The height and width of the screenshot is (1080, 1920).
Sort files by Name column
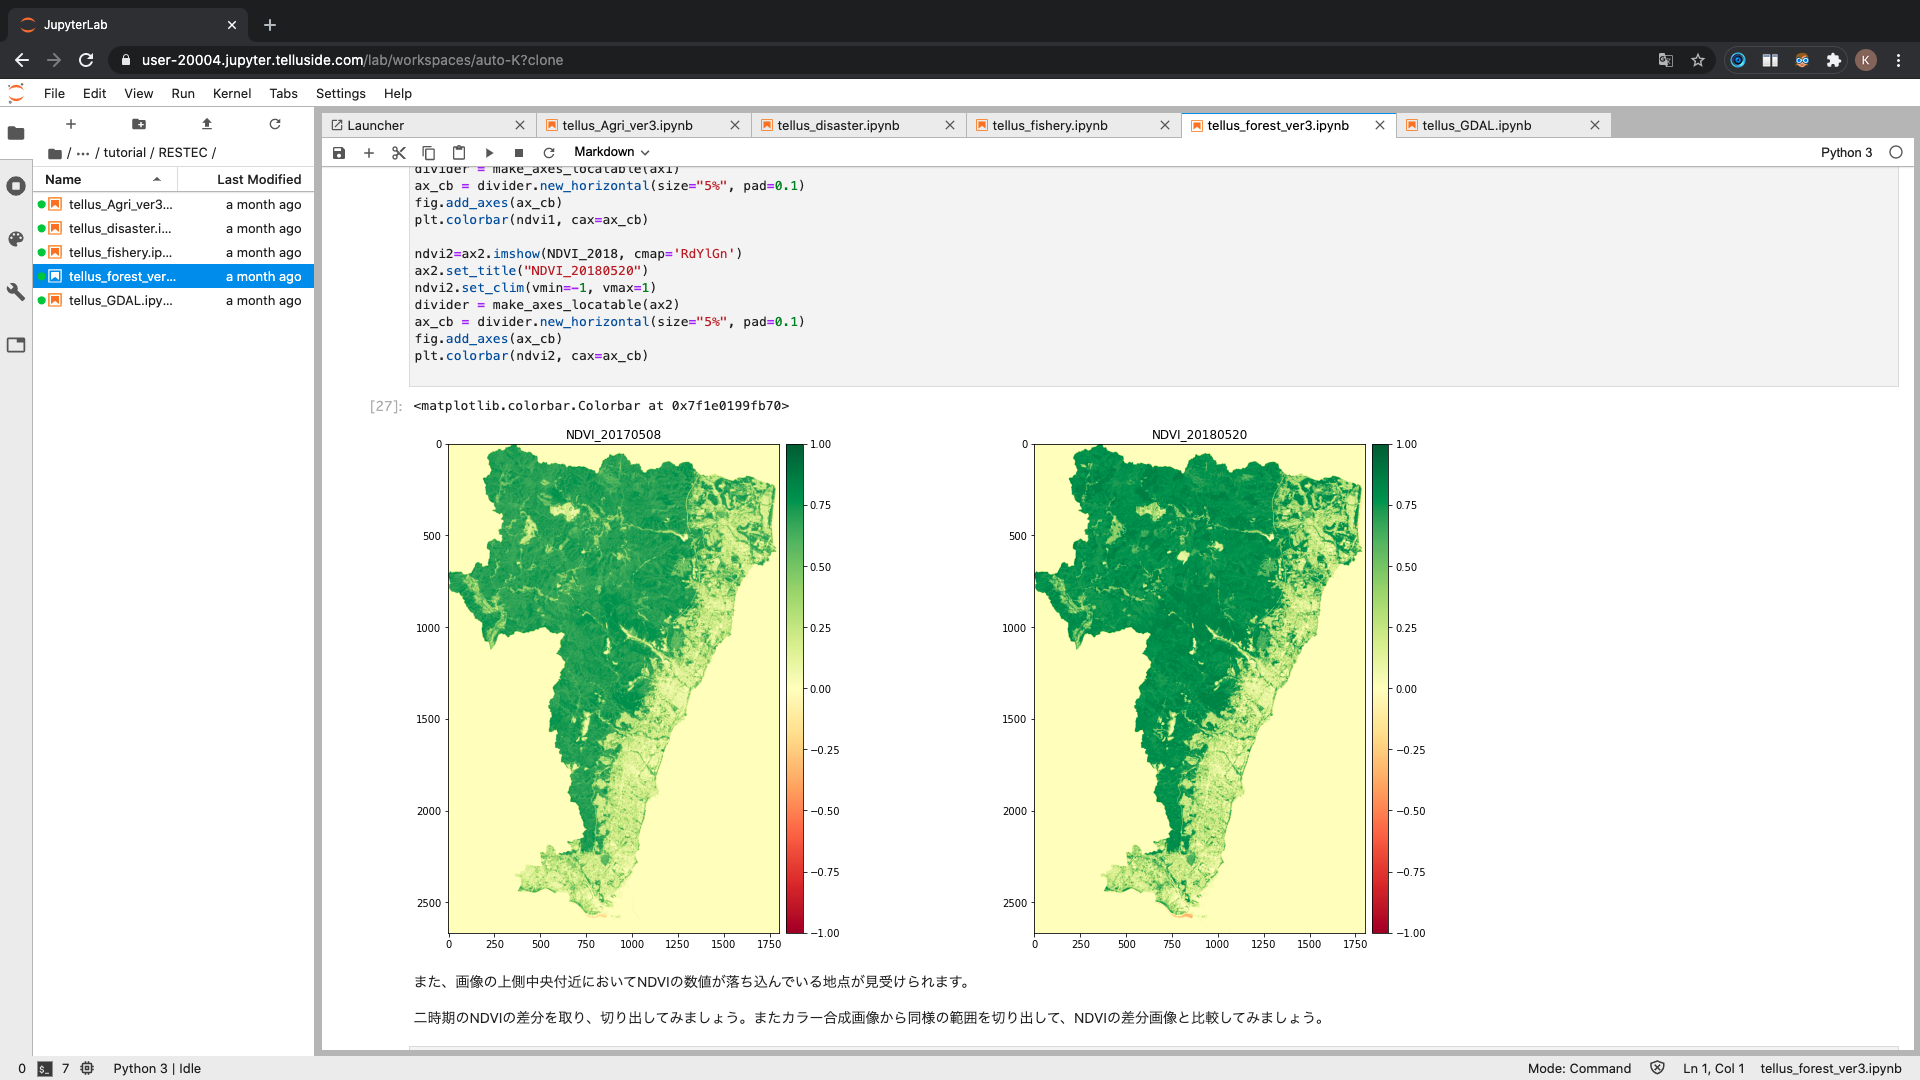click(105, 179)
